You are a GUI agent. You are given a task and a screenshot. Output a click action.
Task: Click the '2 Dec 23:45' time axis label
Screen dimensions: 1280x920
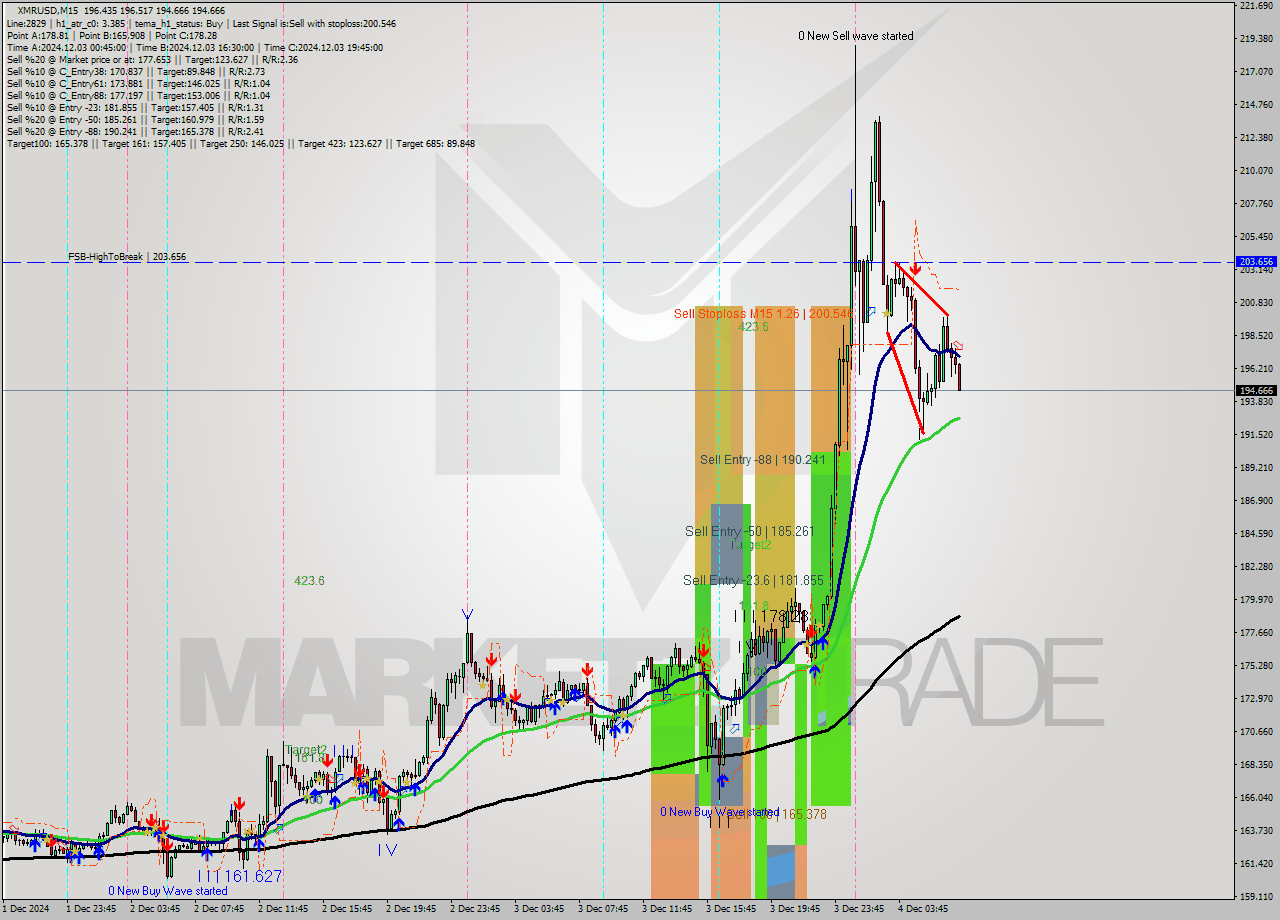[x=475, y=910]
